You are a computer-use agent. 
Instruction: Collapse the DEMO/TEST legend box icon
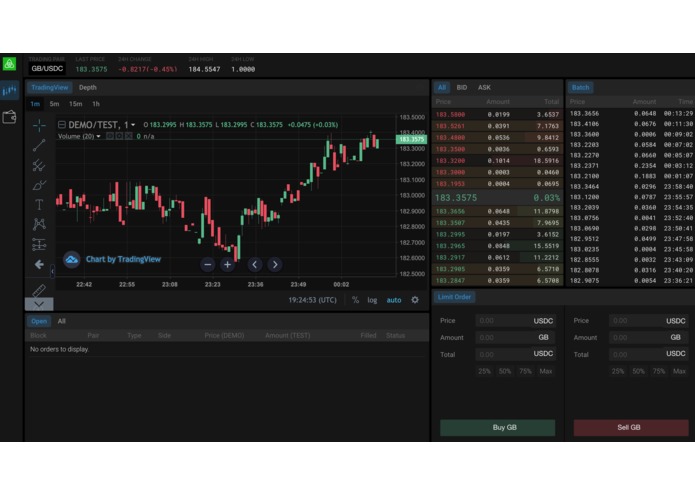tap(62, 125)
